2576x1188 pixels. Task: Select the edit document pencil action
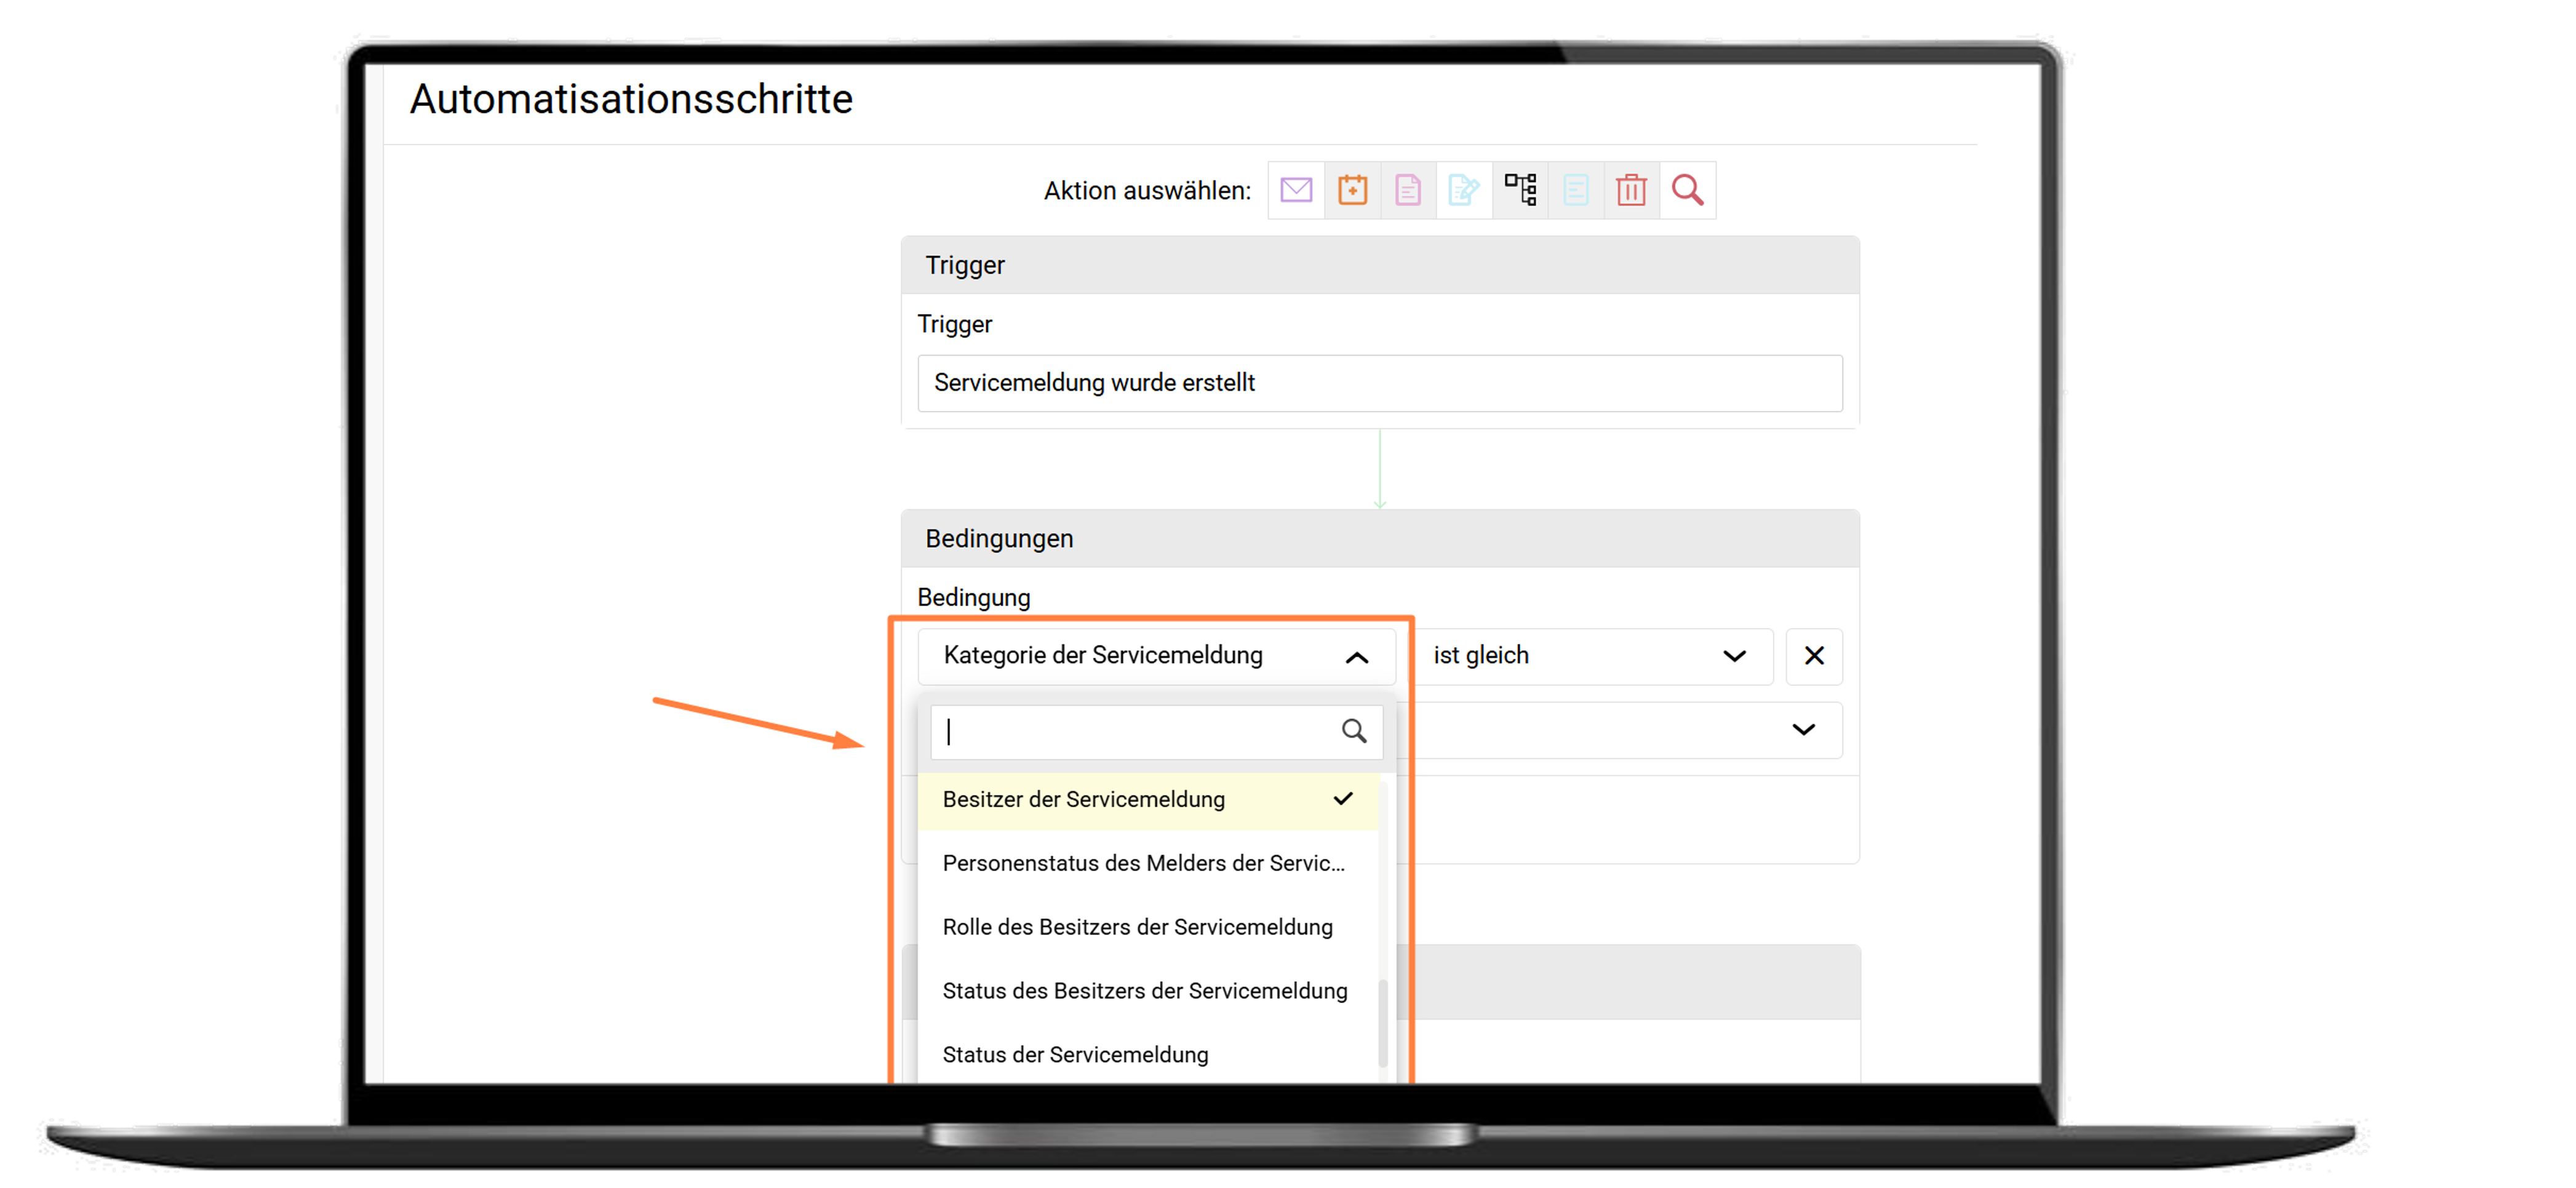click(1464, 190)
